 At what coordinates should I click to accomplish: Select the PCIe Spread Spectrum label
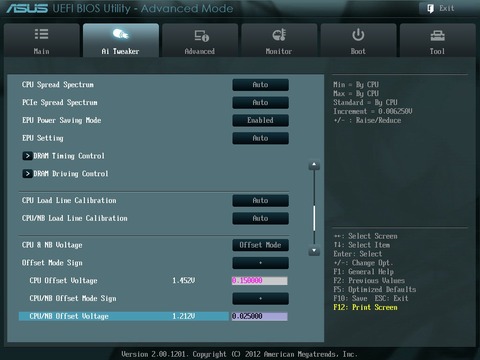60,103
